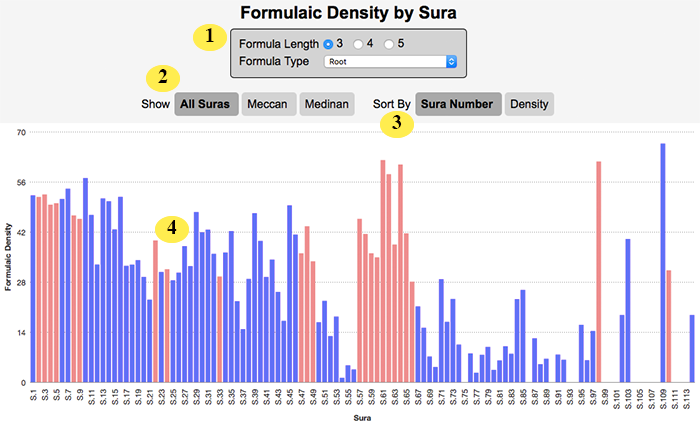The width and height of the screenshot is (700, 425).
Task: Click yellow annotation marker 4
Action: point(172,229)
